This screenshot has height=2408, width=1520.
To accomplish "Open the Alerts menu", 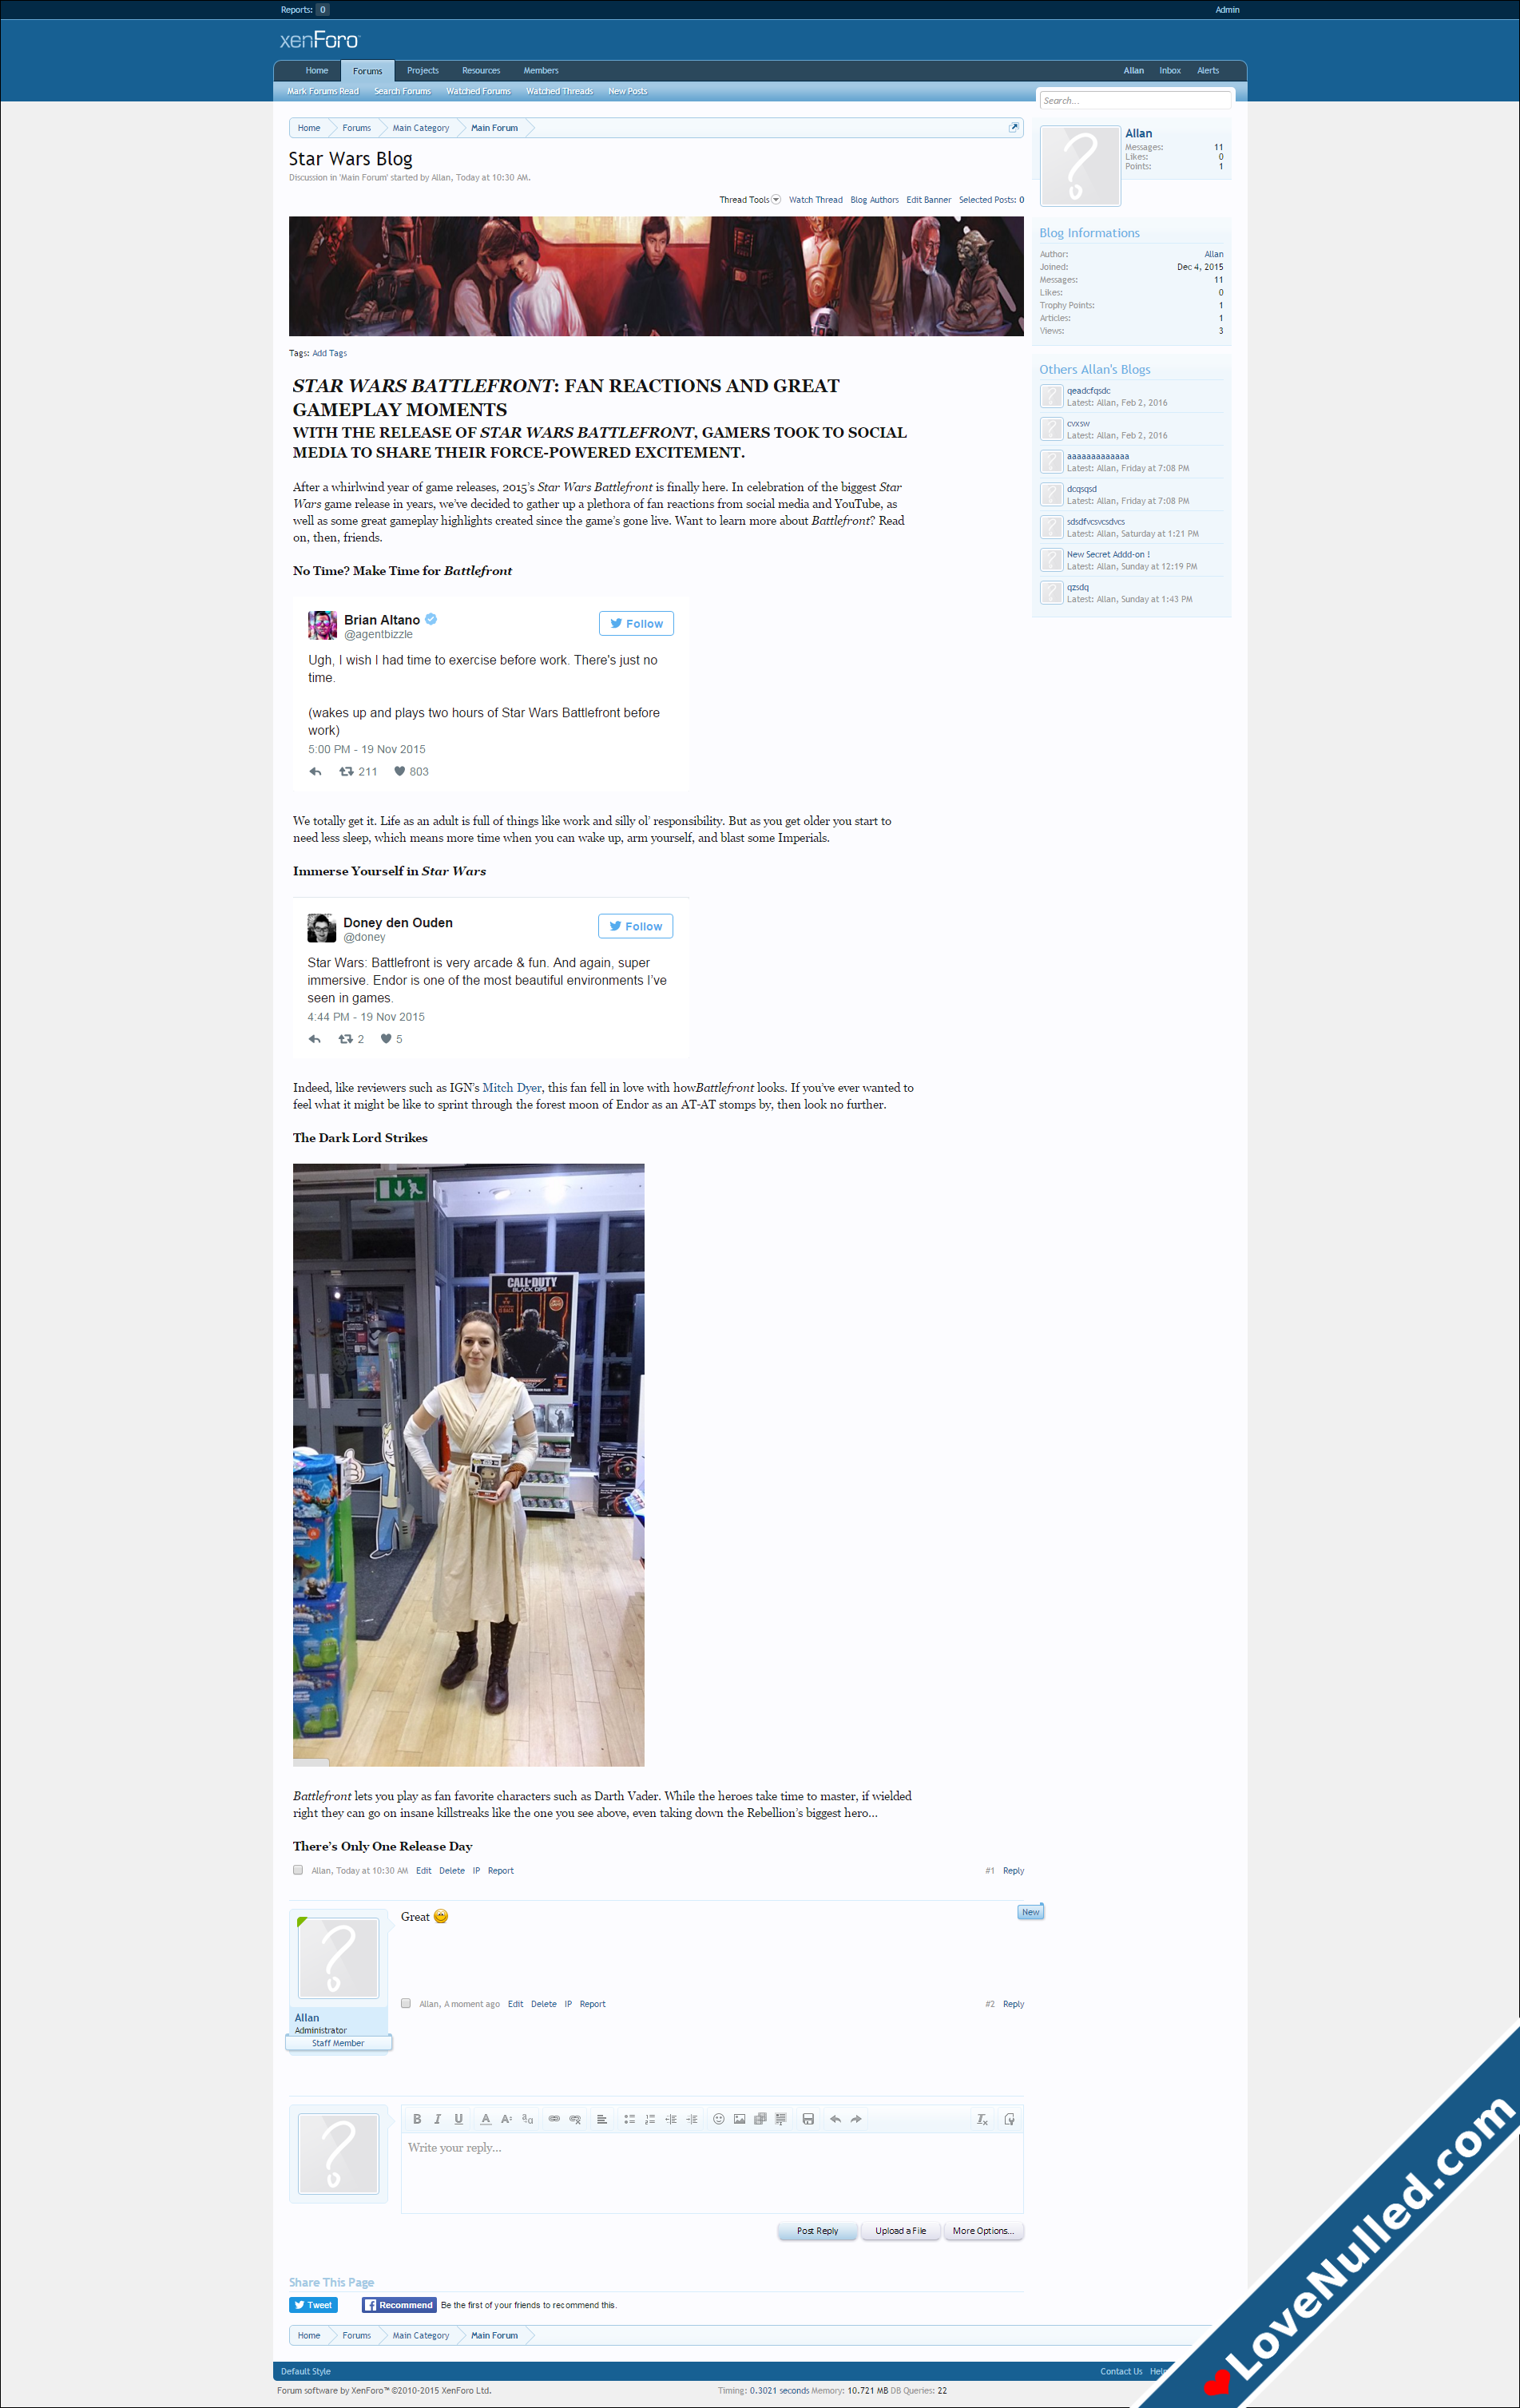I will click(1208, 71).
